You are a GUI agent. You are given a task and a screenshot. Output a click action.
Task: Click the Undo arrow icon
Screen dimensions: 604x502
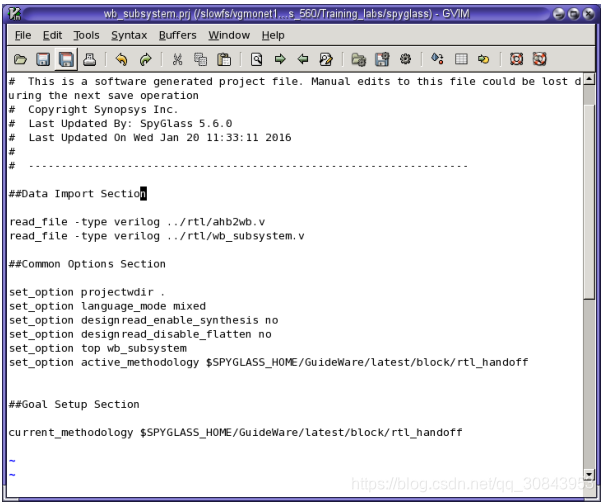click(121, 60)
